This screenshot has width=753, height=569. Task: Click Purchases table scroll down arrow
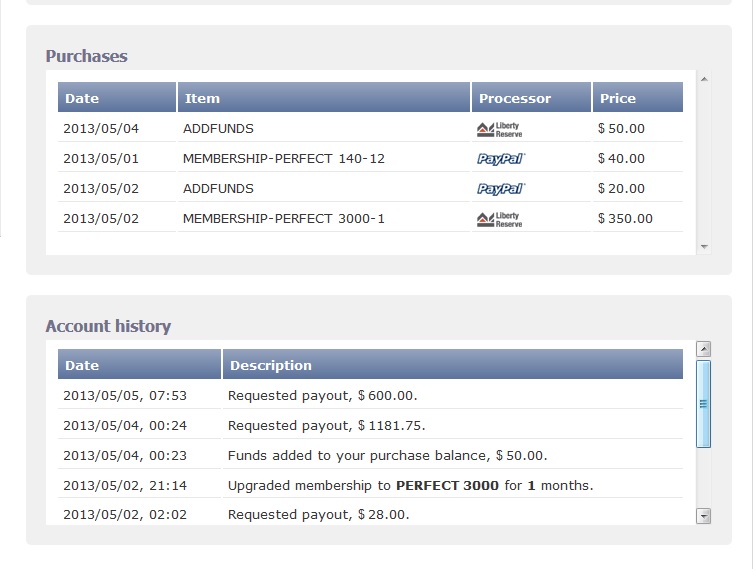coord(704,246)
